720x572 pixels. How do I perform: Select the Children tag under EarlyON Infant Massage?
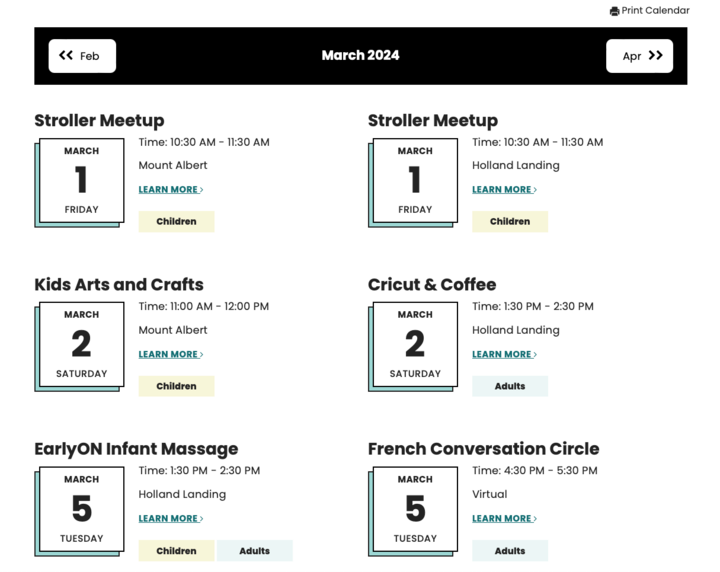tap(176, 551)
